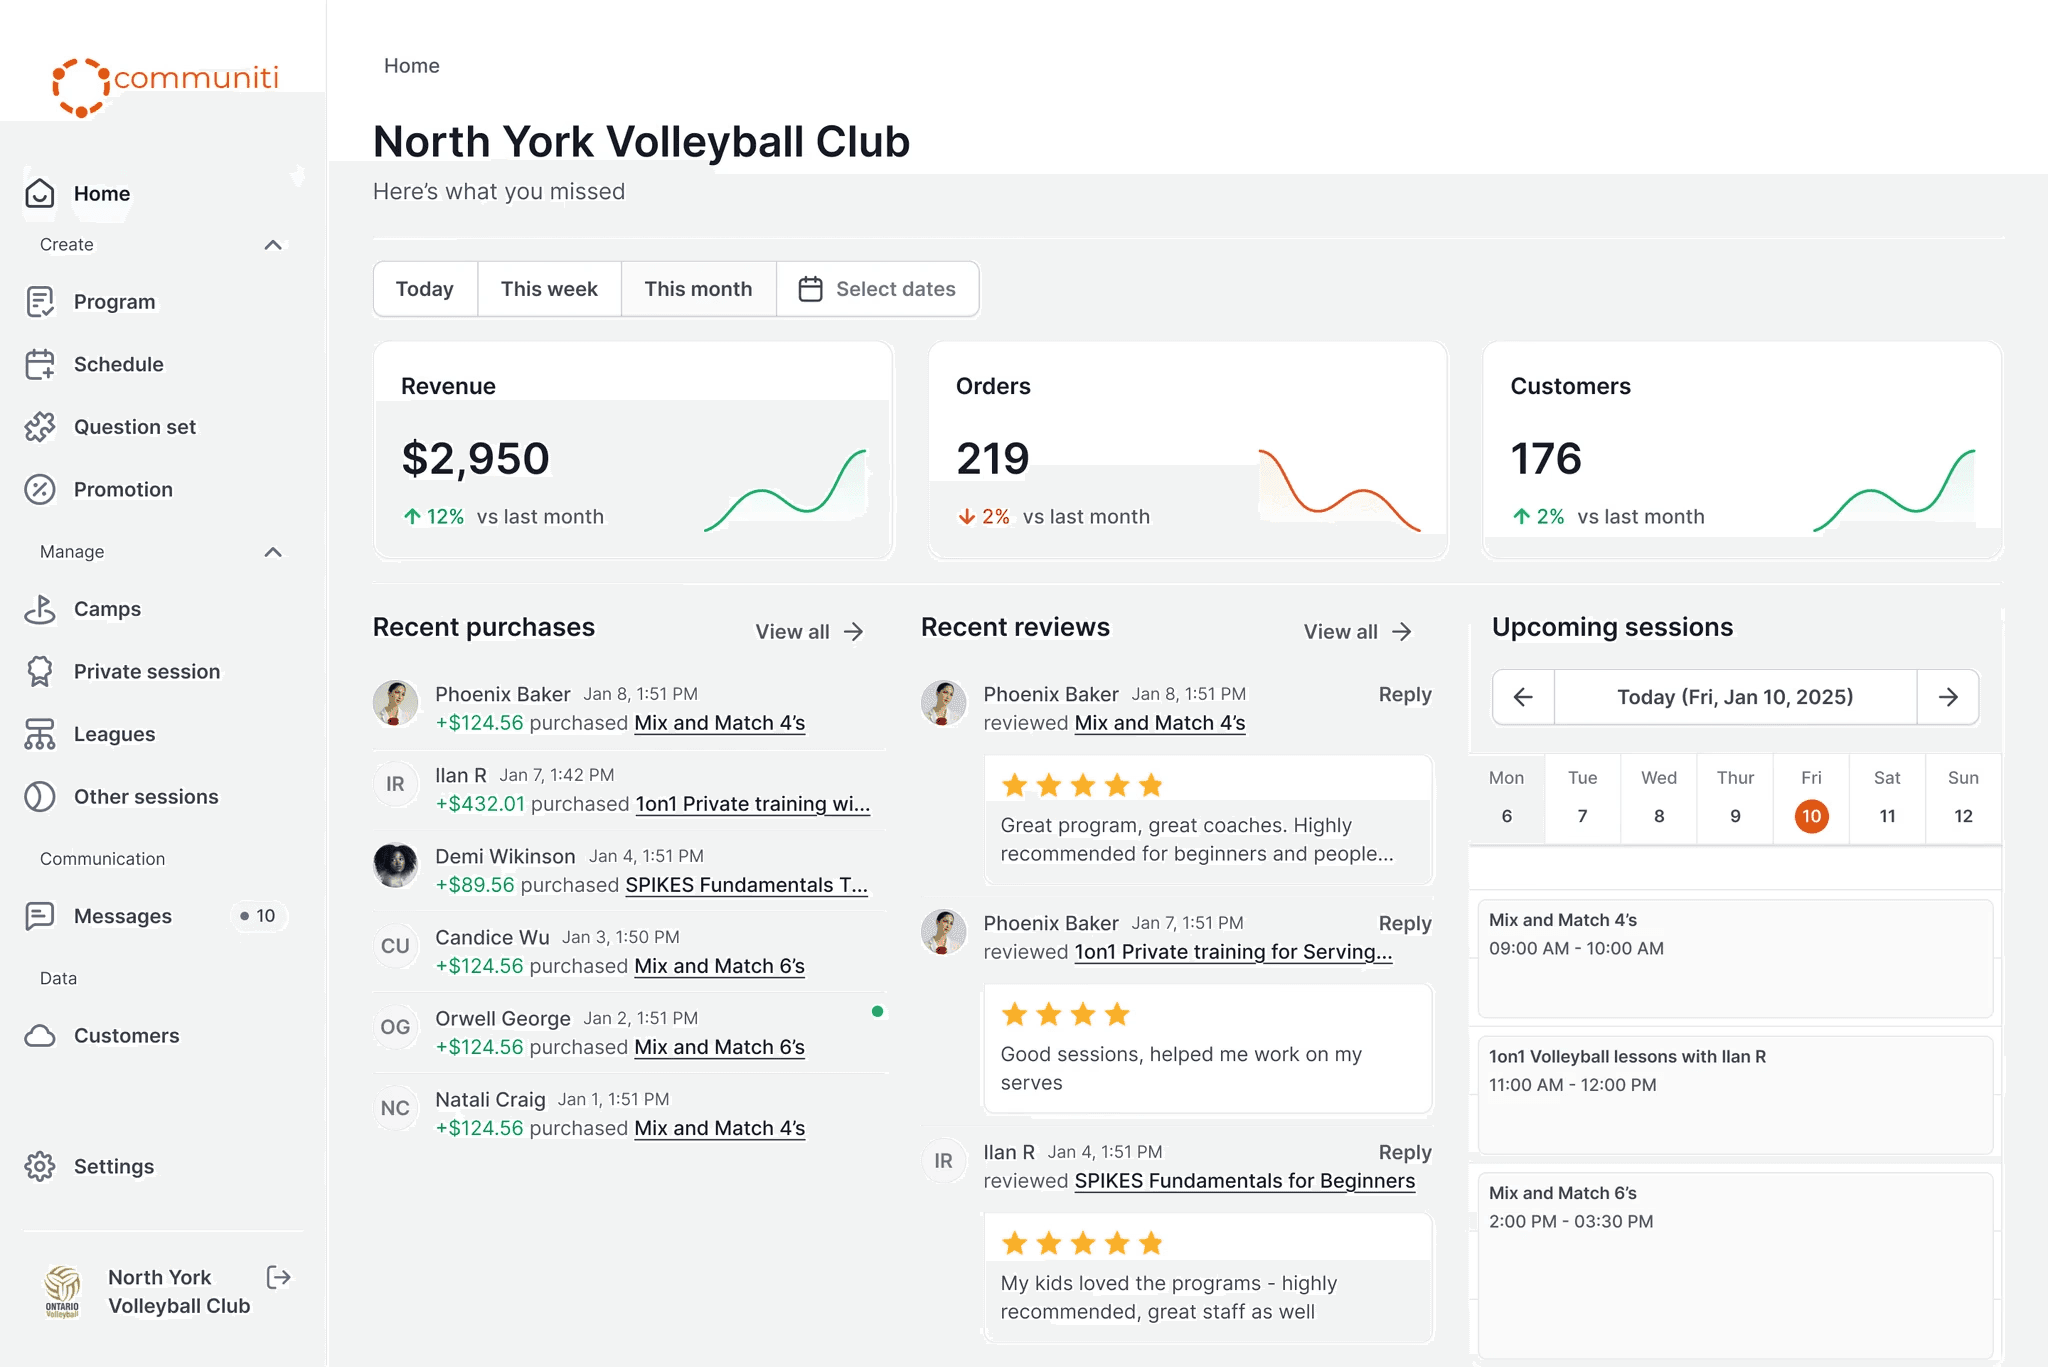
Task: Click the Program sidebar icon
Action: 40,302
